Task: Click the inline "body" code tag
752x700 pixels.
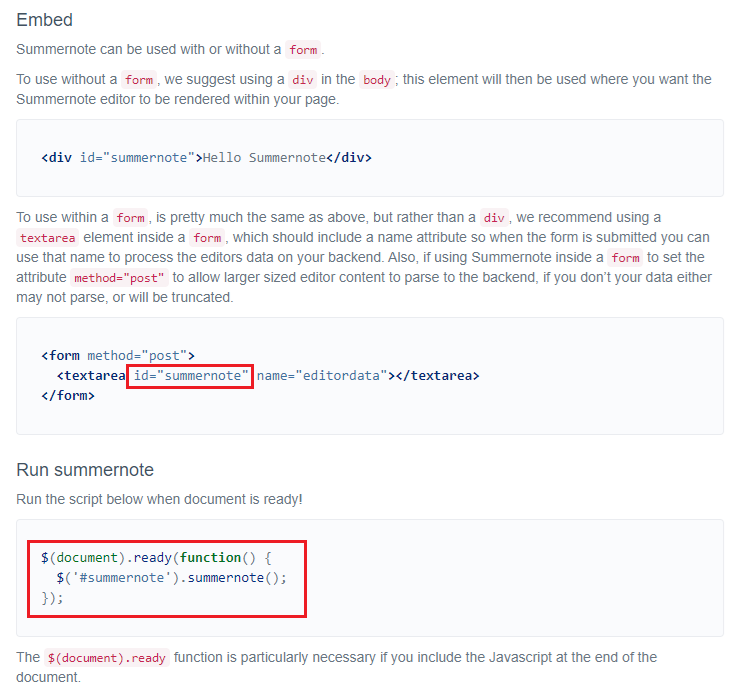Action: tap(376, 80)
